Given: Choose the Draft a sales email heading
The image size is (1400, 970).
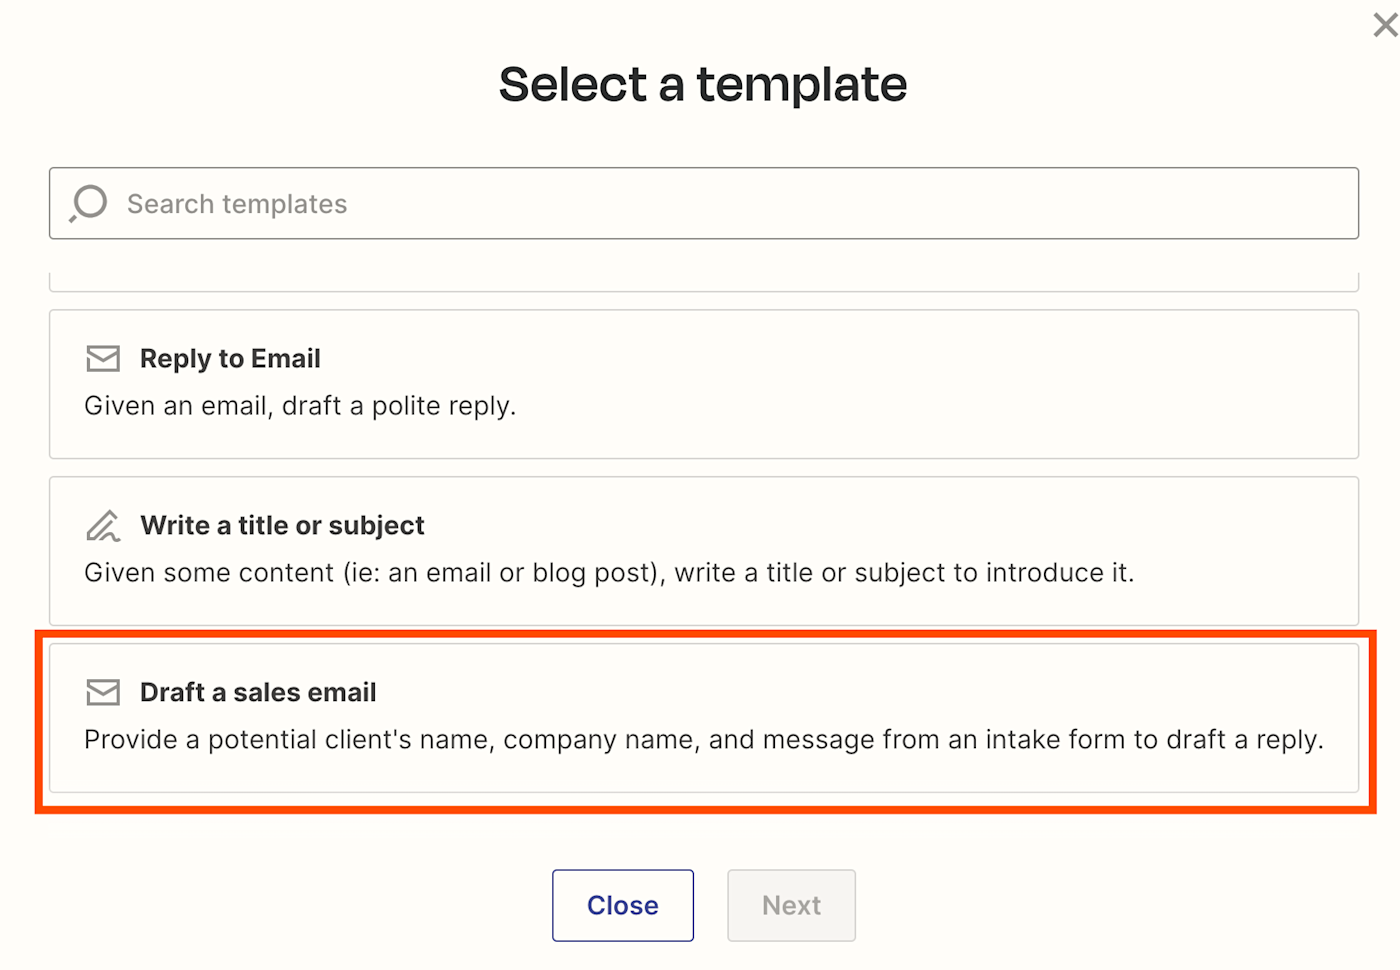Looking at the screenshot, I should click(258, 692).
